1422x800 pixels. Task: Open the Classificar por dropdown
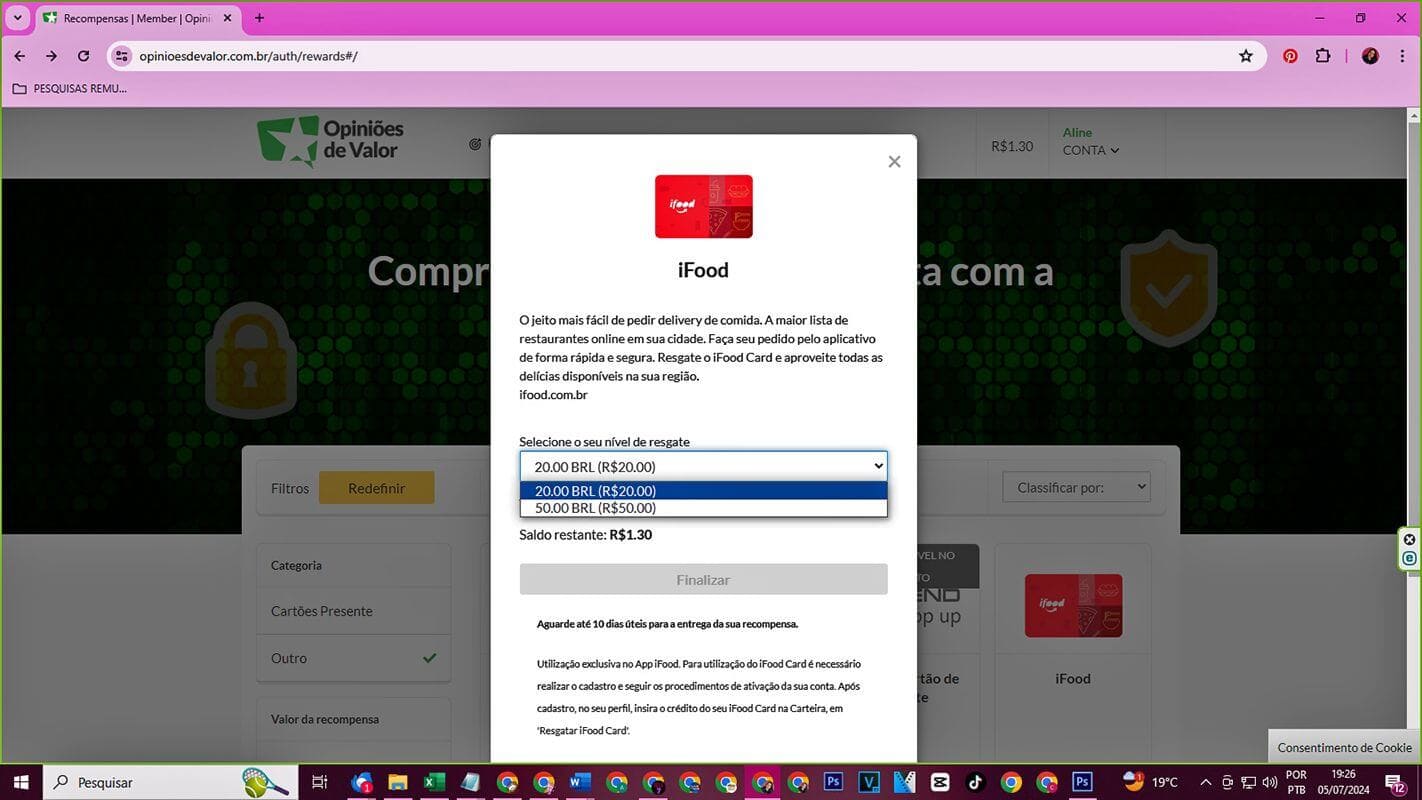coord(1076,487)
